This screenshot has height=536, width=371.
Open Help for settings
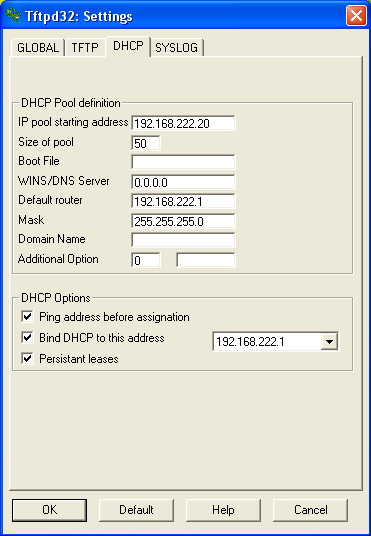[223, 510]
